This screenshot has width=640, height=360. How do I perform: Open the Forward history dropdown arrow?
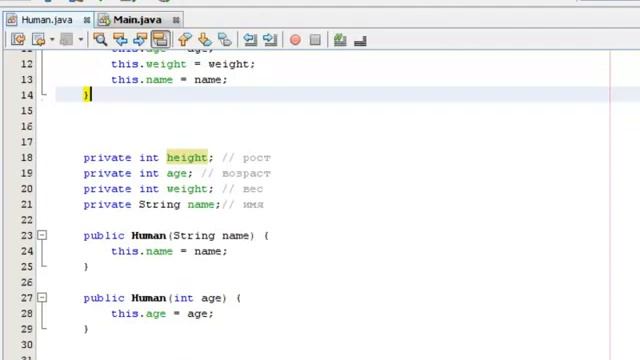click(80, 40)
